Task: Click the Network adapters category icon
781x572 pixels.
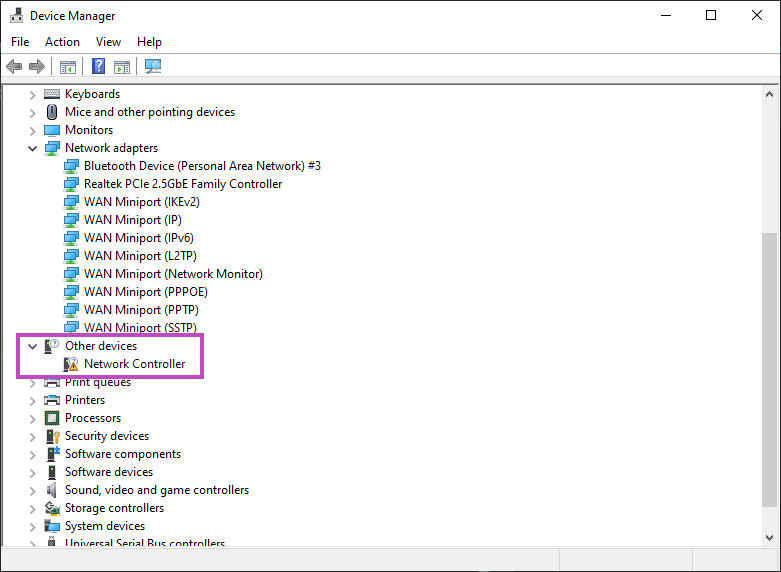Action: tap(52, 148)
